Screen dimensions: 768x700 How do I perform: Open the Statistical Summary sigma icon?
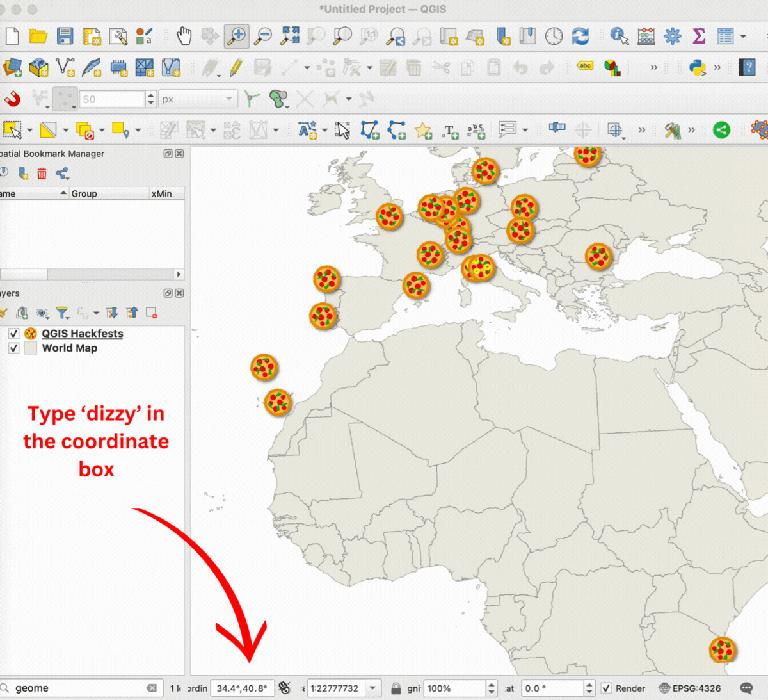699,36
